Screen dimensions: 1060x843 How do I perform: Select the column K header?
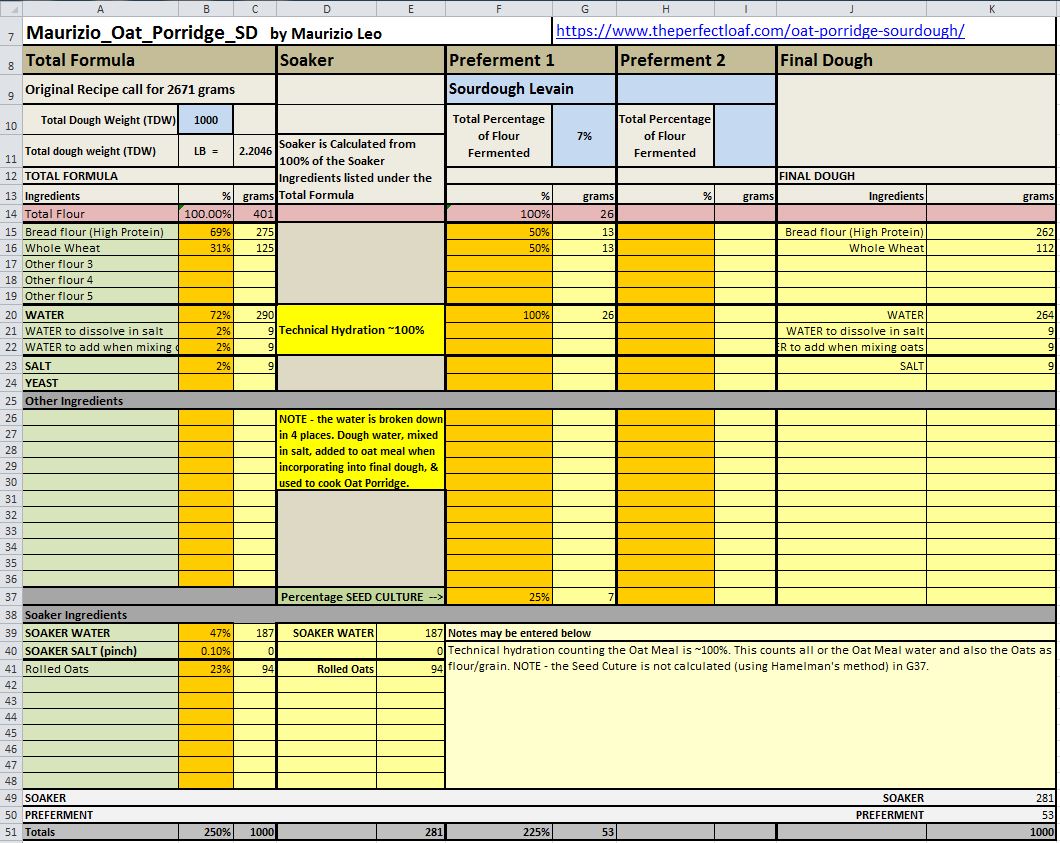click(x=990, y=8)
